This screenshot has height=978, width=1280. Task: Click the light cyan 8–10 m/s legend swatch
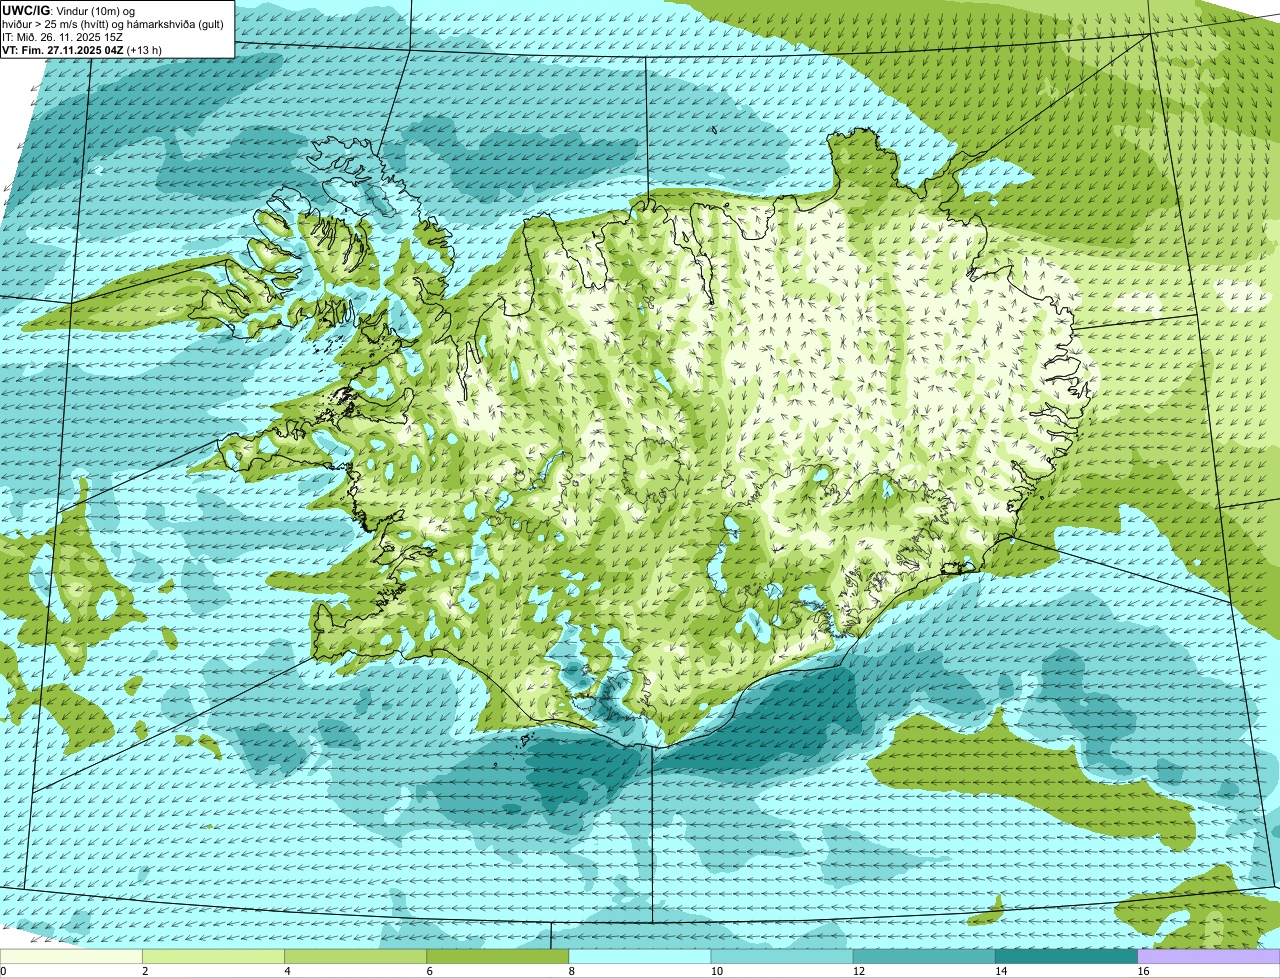click(640, 957)
